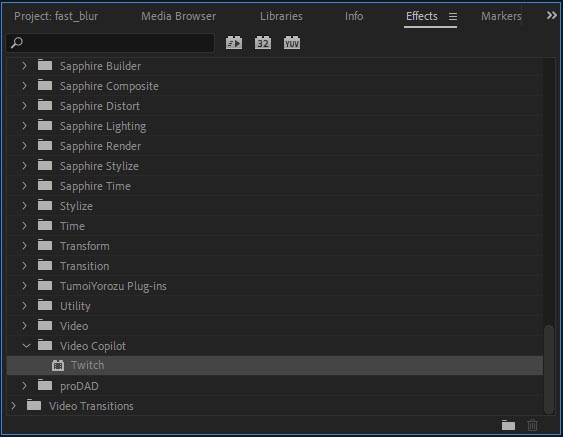Expand Sapphire Distort chevron
Screen dimensions: 563x437
pos(24,106)
